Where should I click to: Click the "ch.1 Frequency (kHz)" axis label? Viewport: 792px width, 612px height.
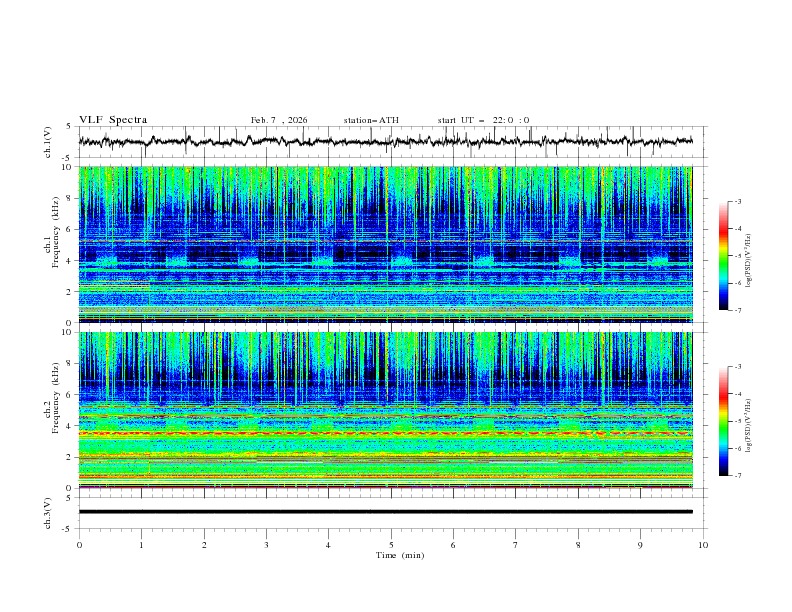tap(52, 233)
